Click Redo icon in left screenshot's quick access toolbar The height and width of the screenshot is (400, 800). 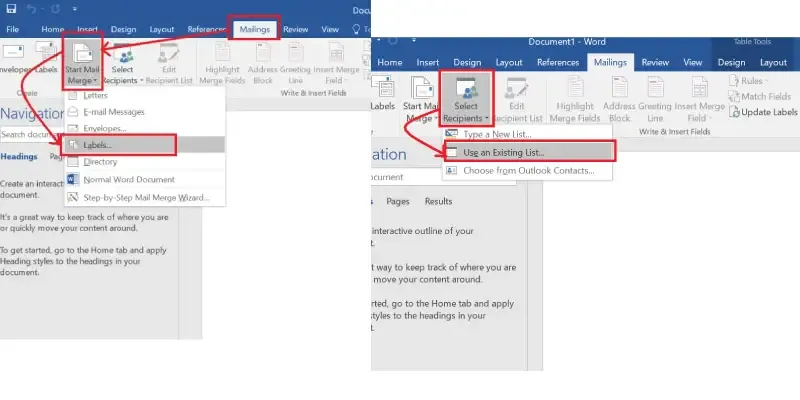[x=55, y=9]
